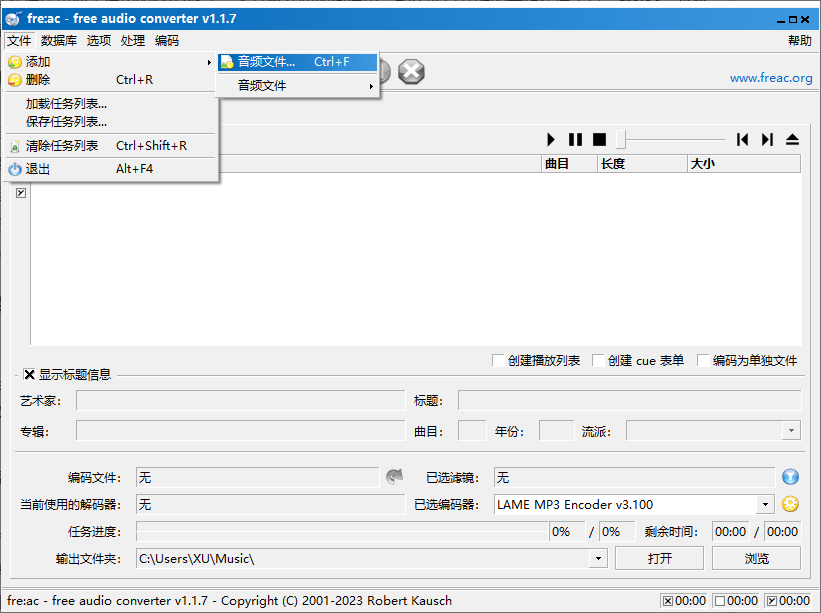Click the playback position slider
Screen dimensions: 821x613
coord(670,140)
